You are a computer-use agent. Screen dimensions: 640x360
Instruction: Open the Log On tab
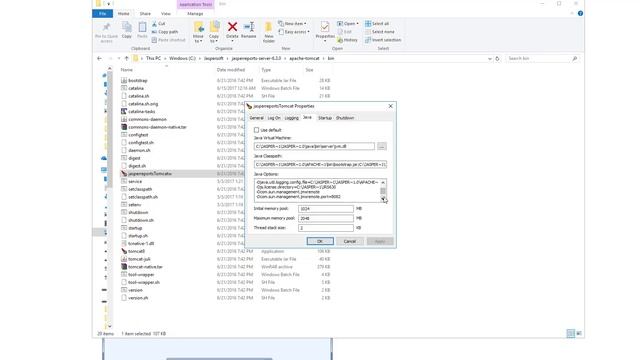point(274,118)
